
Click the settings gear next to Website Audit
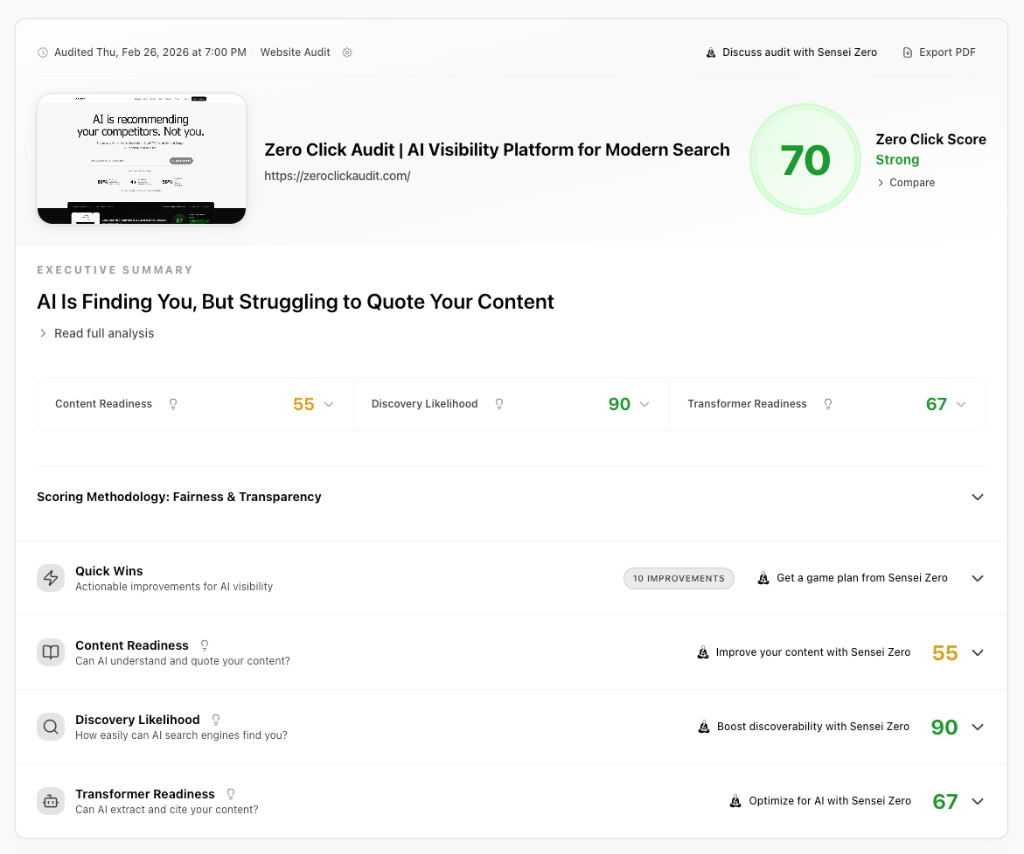[347, 52]
